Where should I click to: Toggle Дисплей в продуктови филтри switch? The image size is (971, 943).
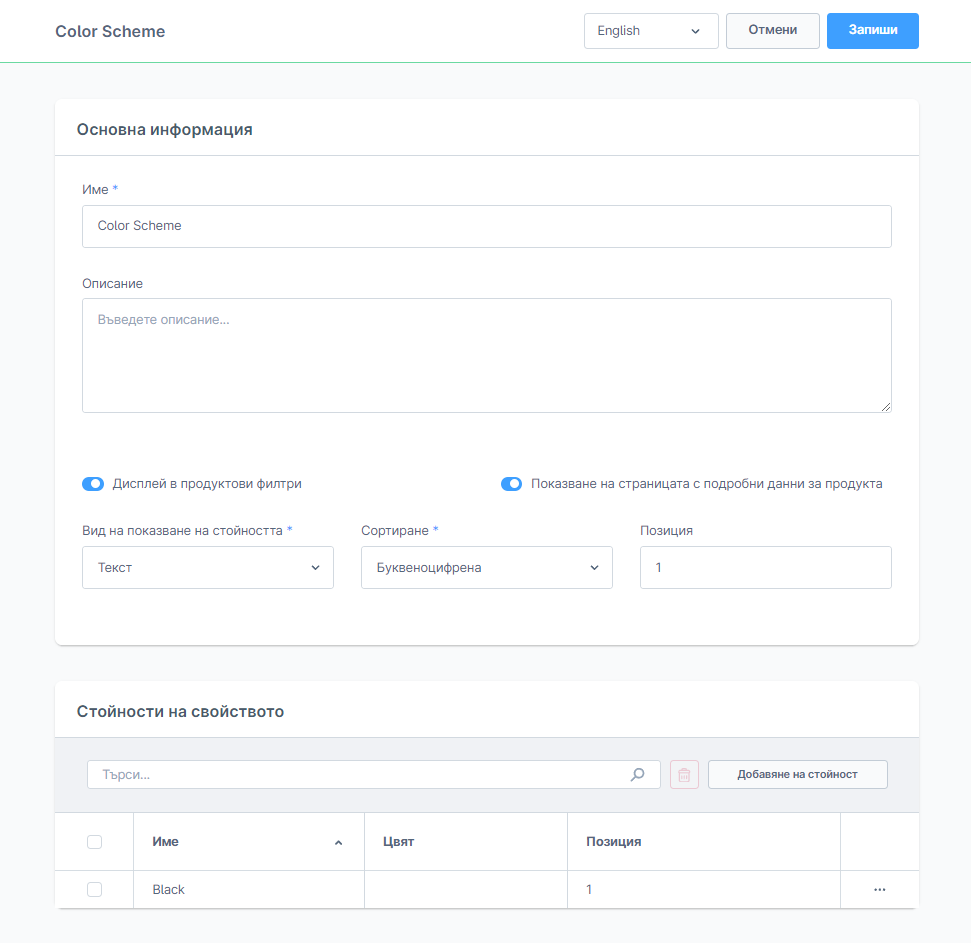(x=93, y=484)
